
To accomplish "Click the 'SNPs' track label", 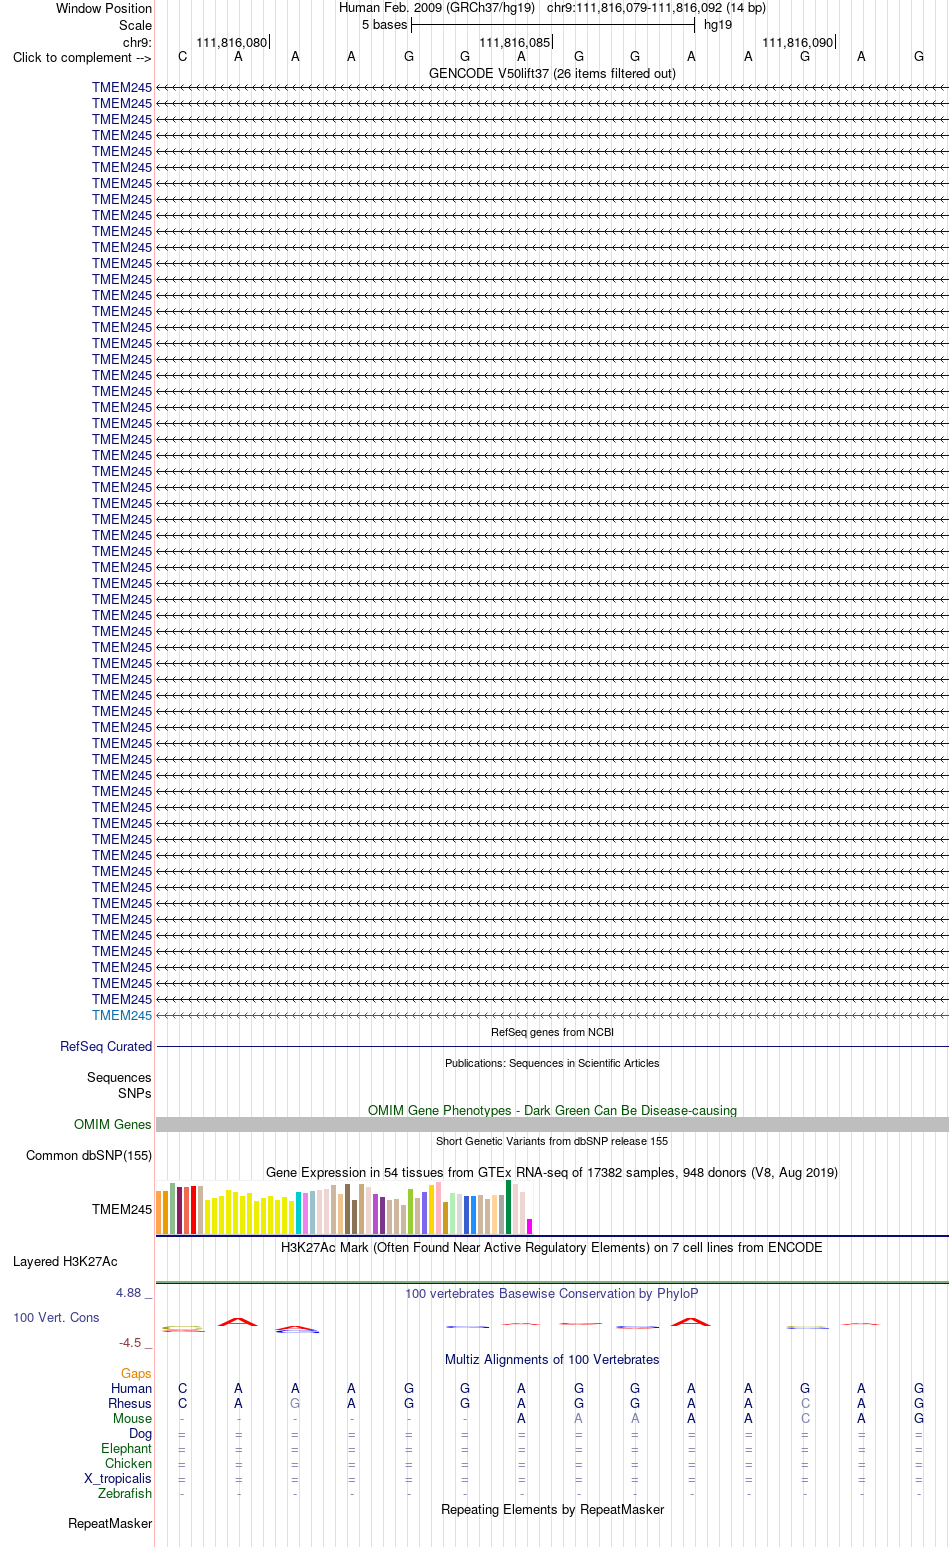I will 135,1093.
